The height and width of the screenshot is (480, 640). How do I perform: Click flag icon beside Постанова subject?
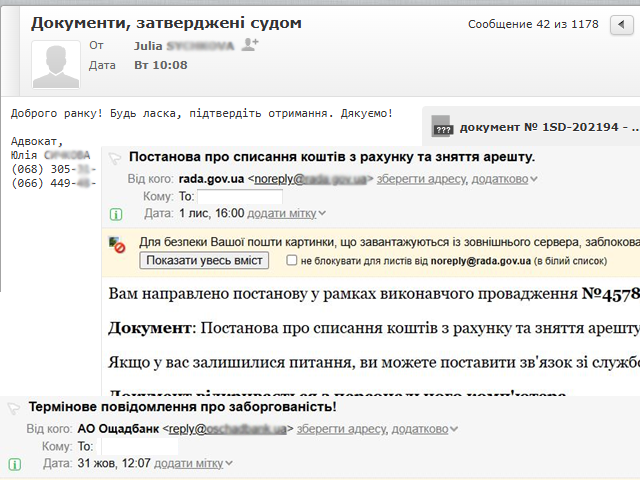(115, 157)
